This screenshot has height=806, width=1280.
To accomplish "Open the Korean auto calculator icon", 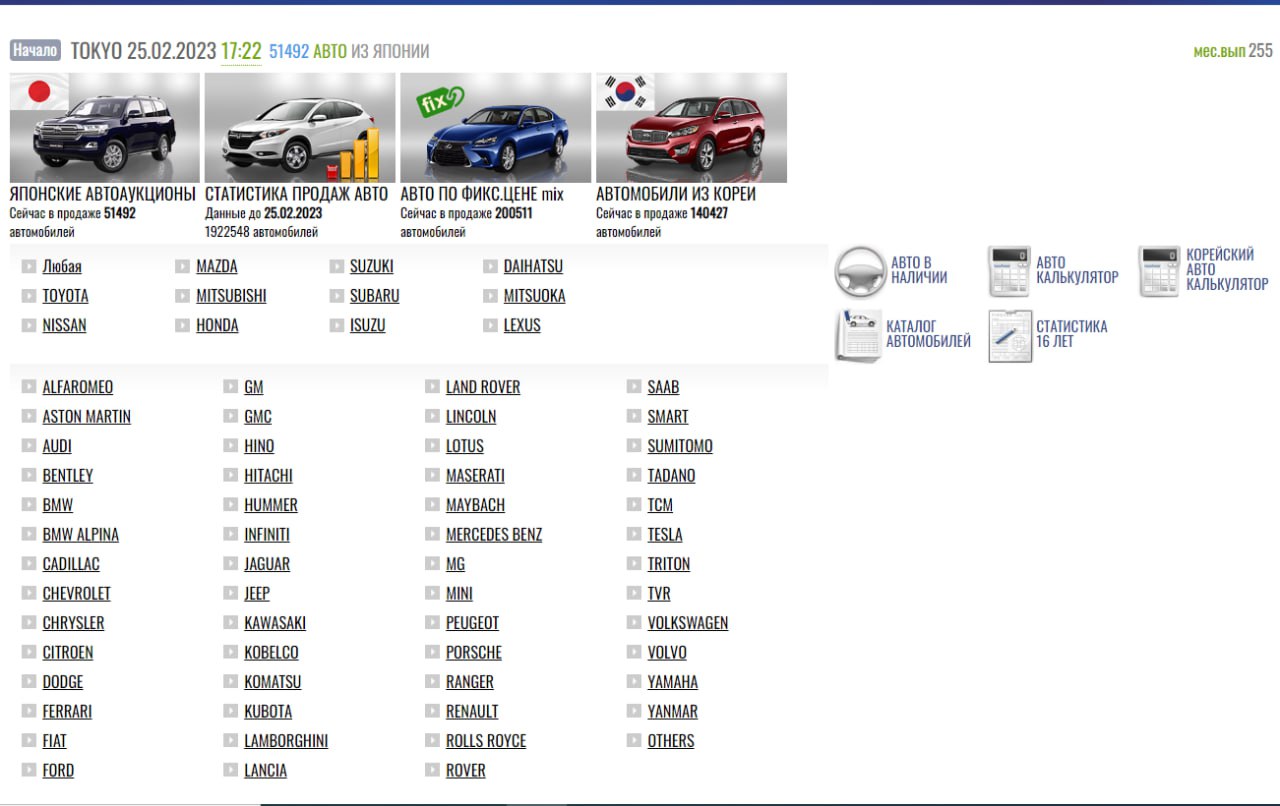I will point(1160,271).
